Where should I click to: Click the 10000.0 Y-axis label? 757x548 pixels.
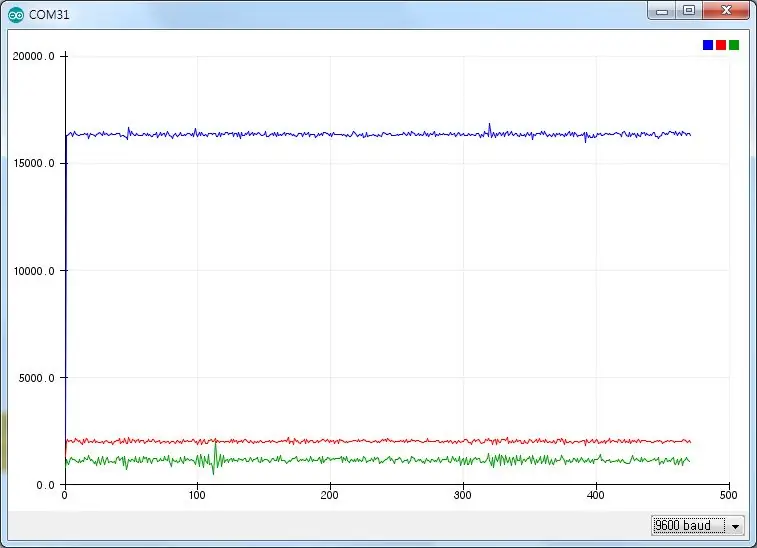coord(33,271)
